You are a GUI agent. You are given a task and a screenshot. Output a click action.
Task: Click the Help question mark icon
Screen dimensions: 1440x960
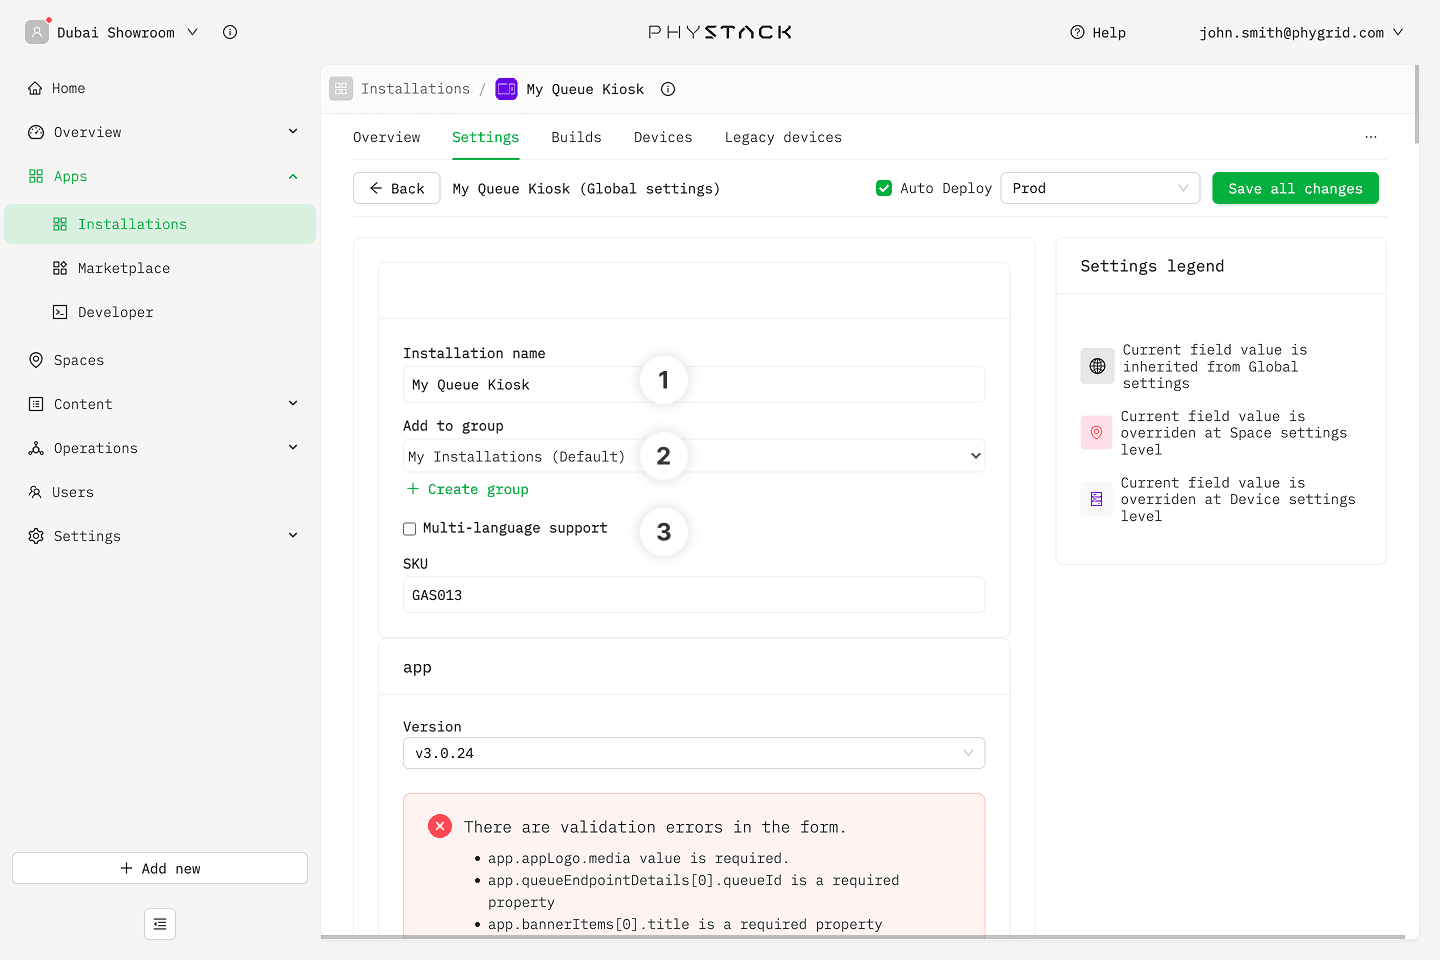(1077, 32)
